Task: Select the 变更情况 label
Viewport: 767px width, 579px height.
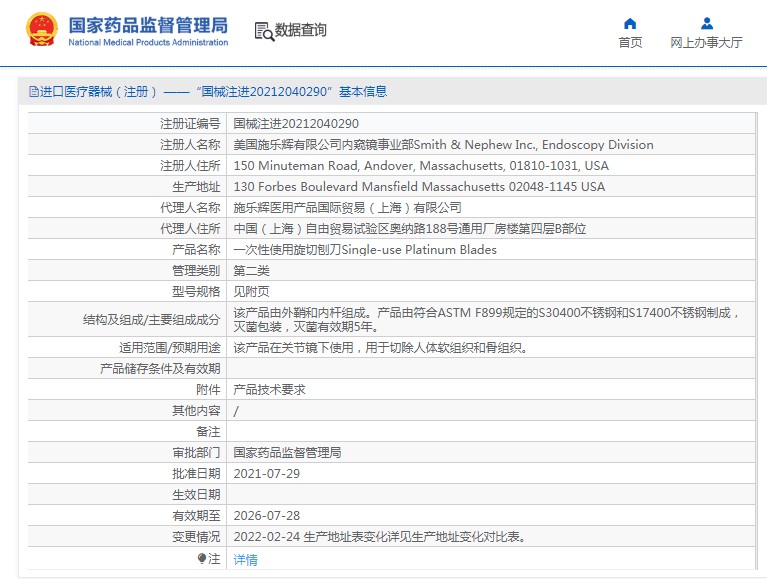Action: coord(196,537)
